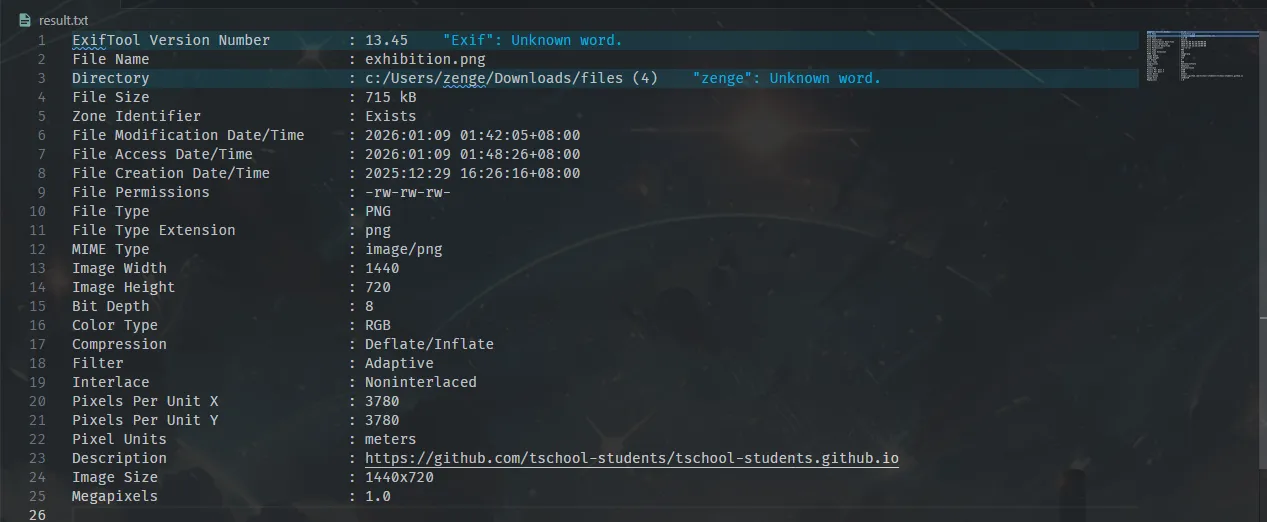The height and width of the screenshot is (522, 1267).
Task: Click the "File Permissions" label
Action: (x=141, y=192)
